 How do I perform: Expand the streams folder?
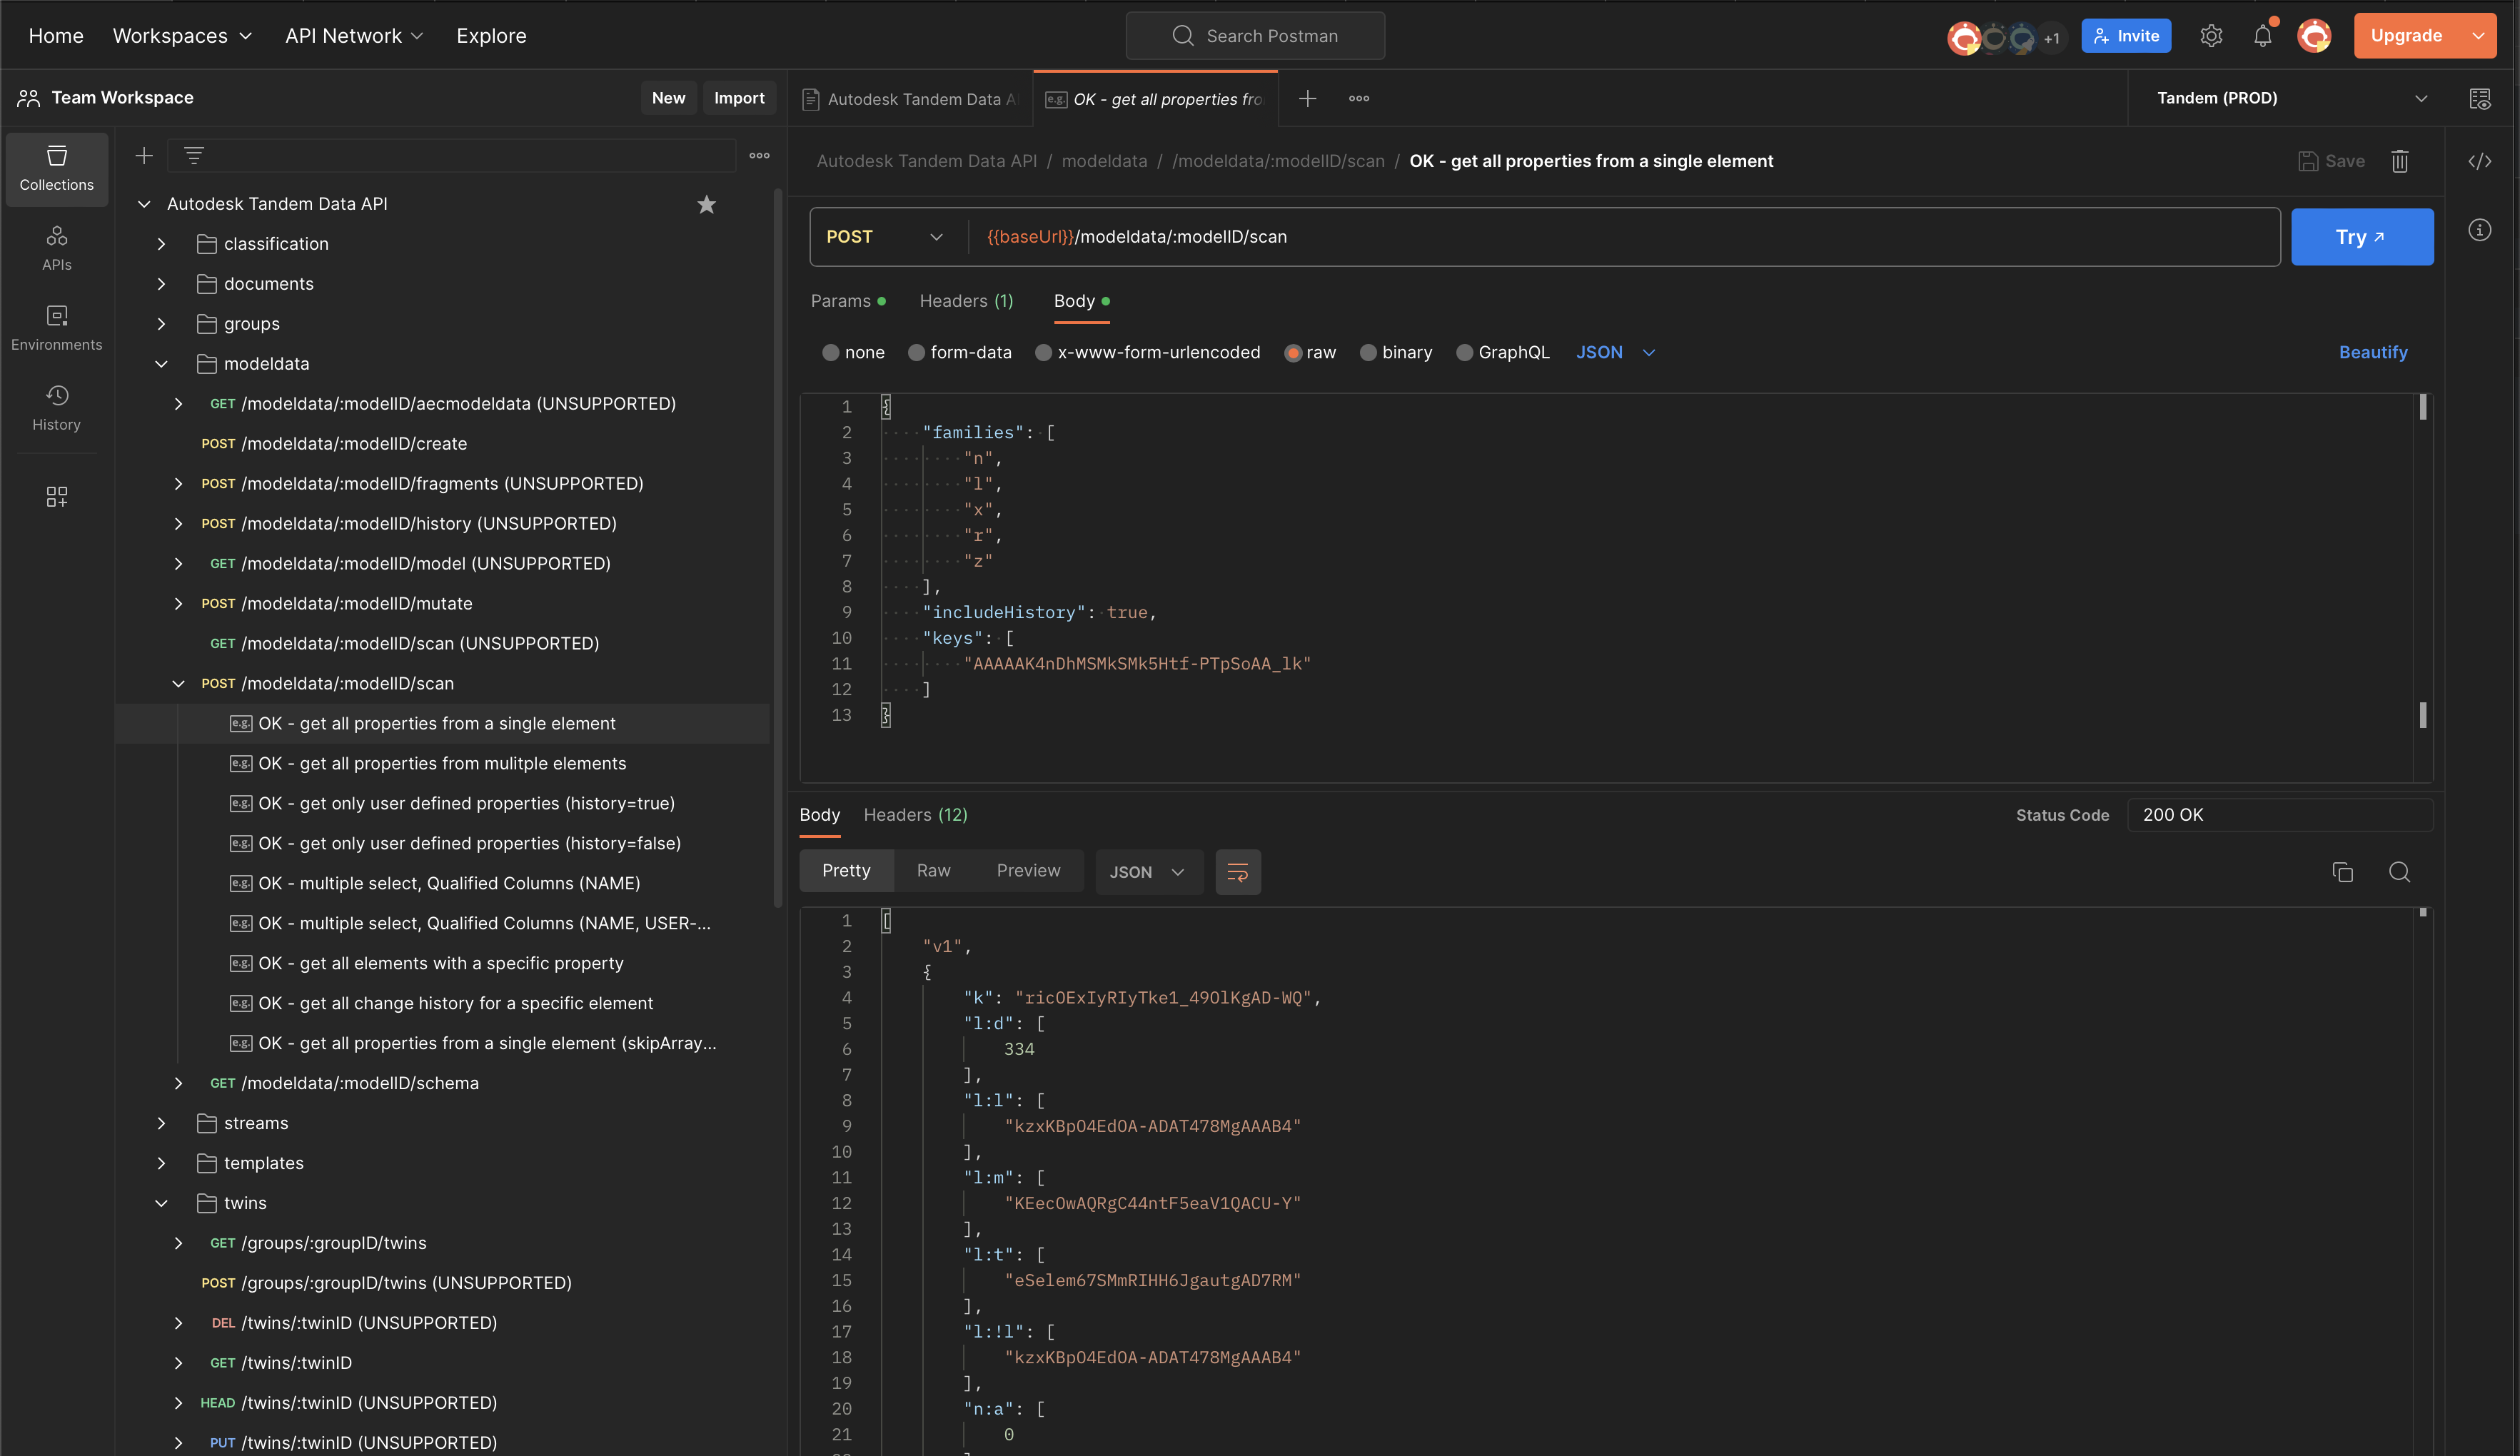(x=161, y=1123)
